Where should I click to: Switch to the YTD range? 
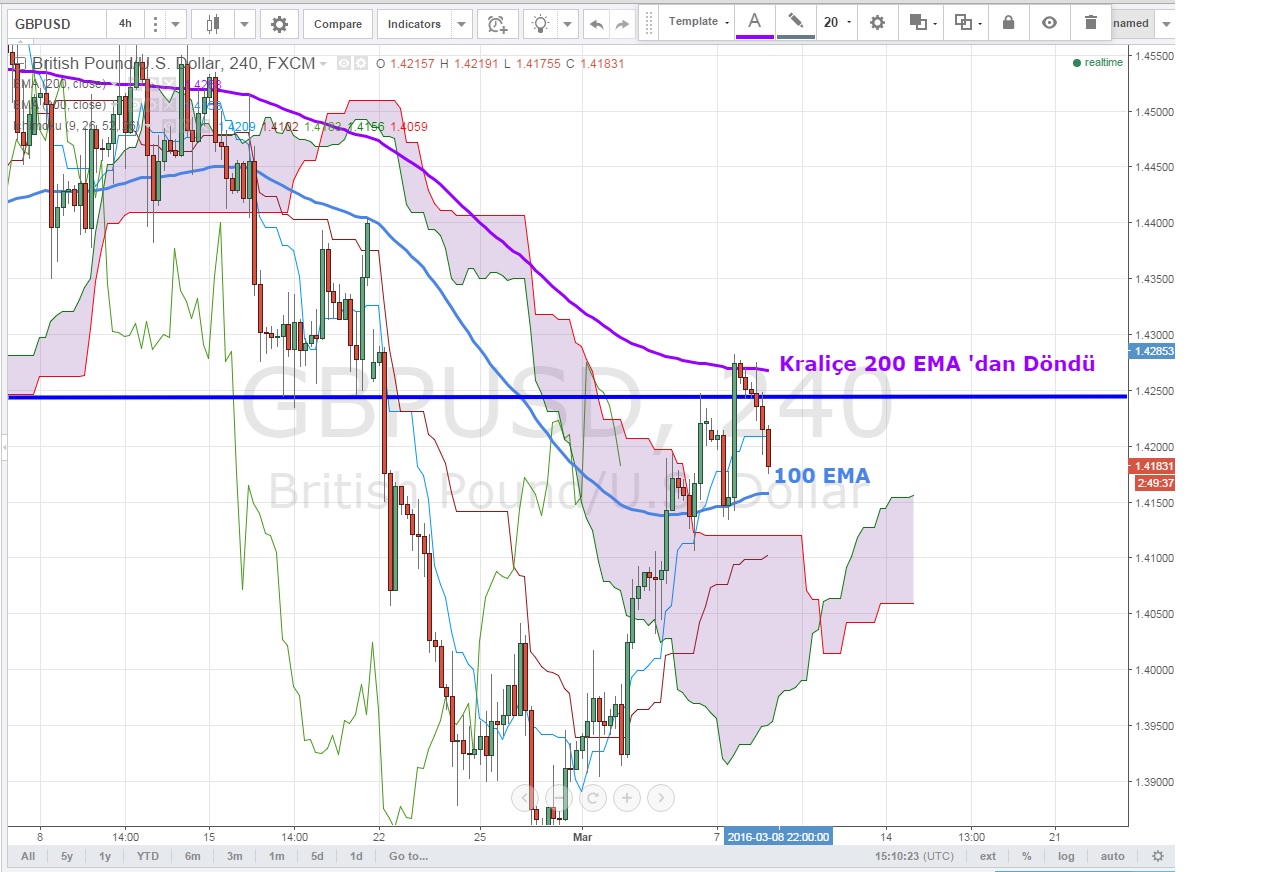pos(148,856)
